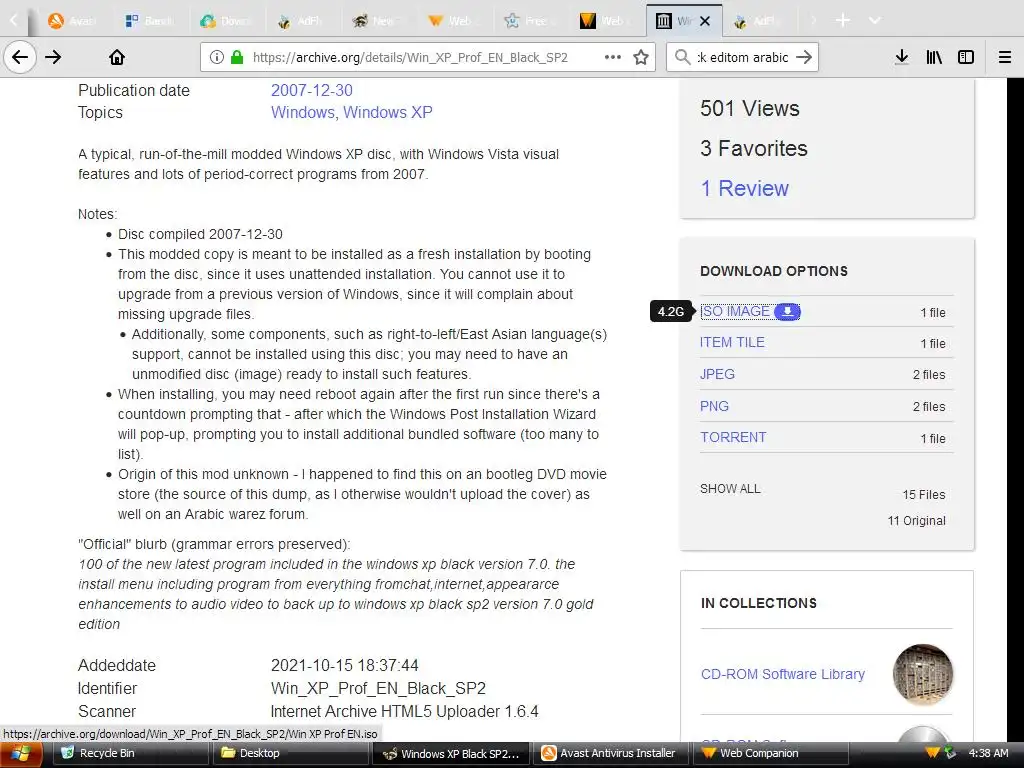The height and width of the screenshot is (768, 1024).
Task: Open the 1 Review link
Action: (x=744, y=188)
